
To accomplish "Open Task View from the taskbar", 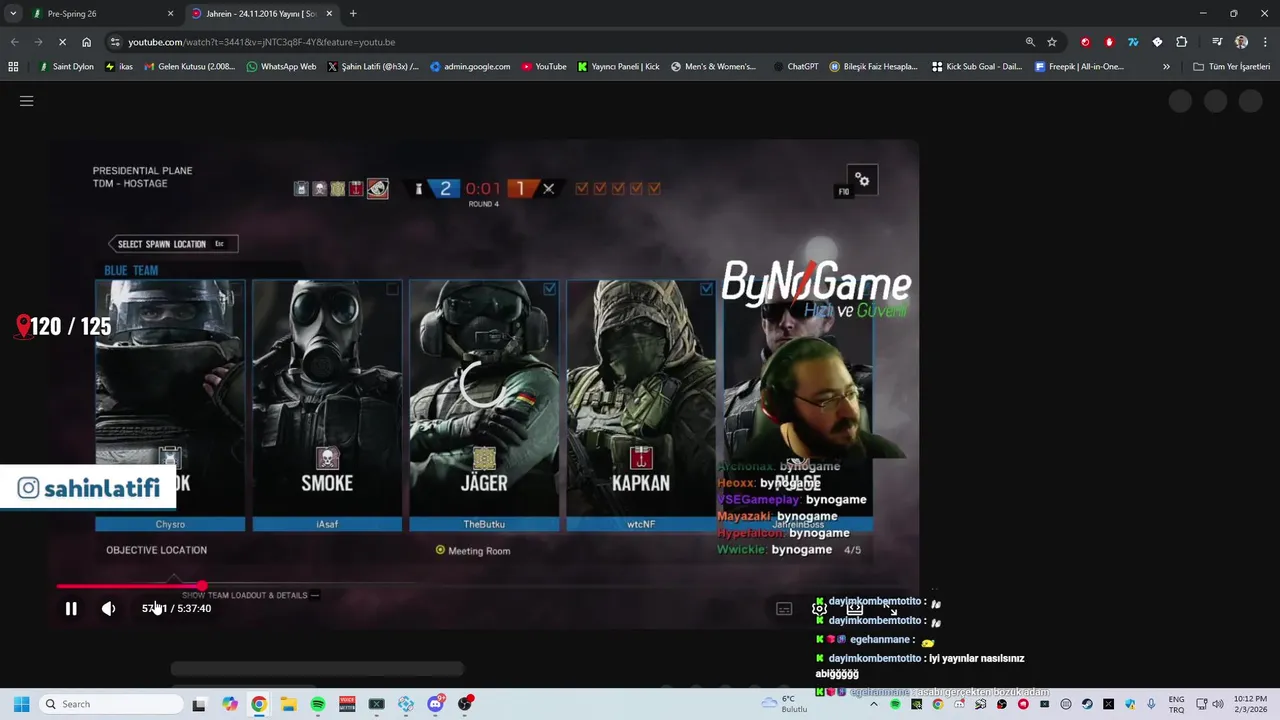I will pos(199,704).
